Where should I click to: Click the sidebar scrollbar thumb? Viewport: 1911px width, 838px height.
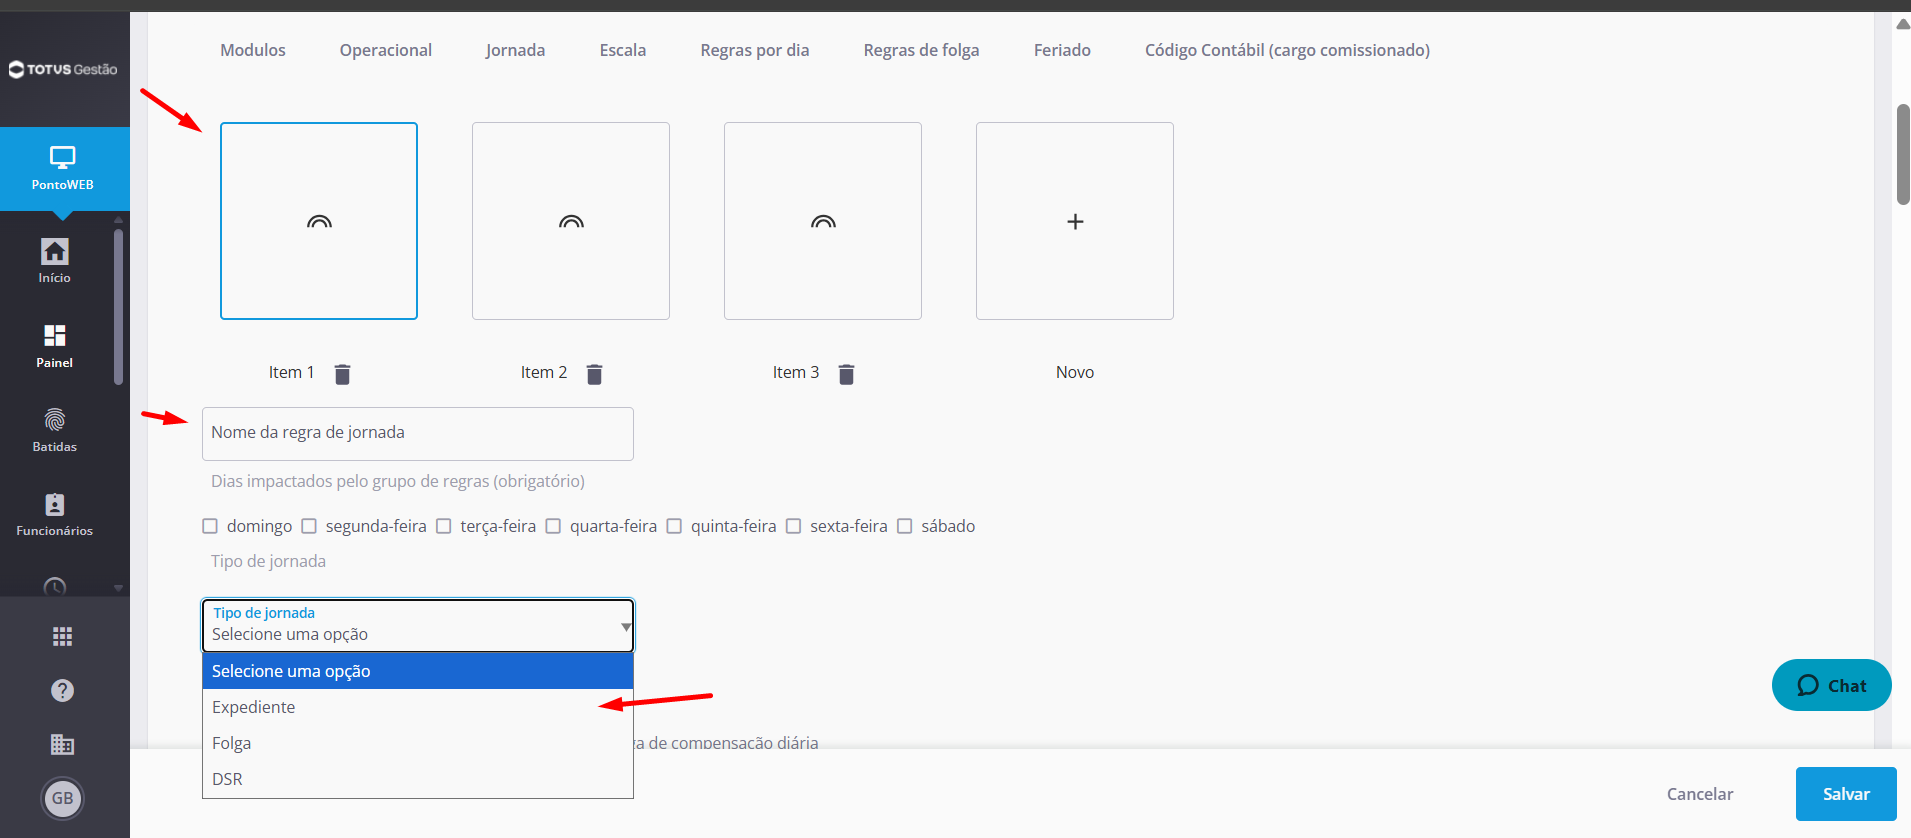pyautogui.click(x=118, y=307)
